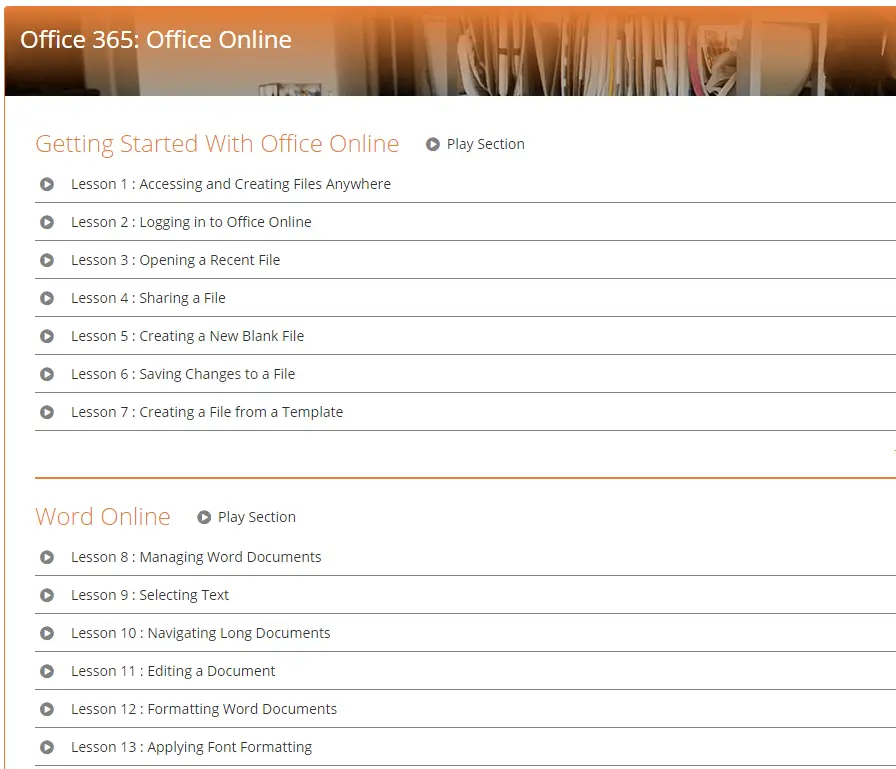Open Sharing a File lesson

click(148, 298)
